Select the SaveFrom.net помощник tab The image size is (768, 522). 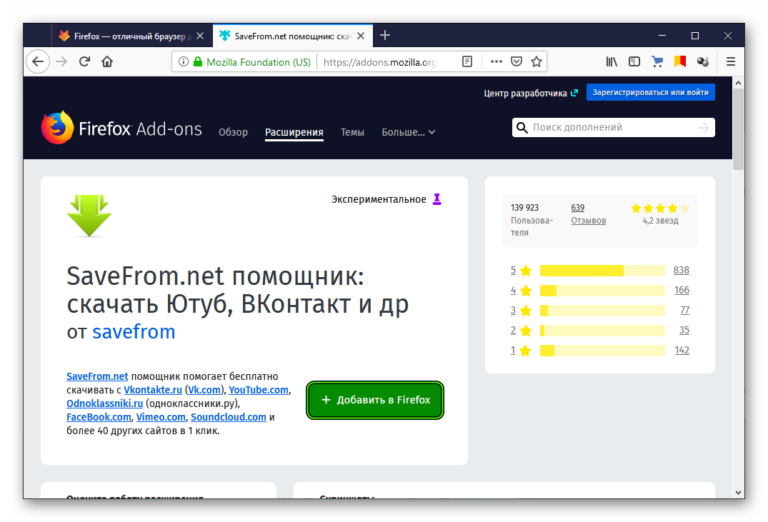tap(292, 36)
